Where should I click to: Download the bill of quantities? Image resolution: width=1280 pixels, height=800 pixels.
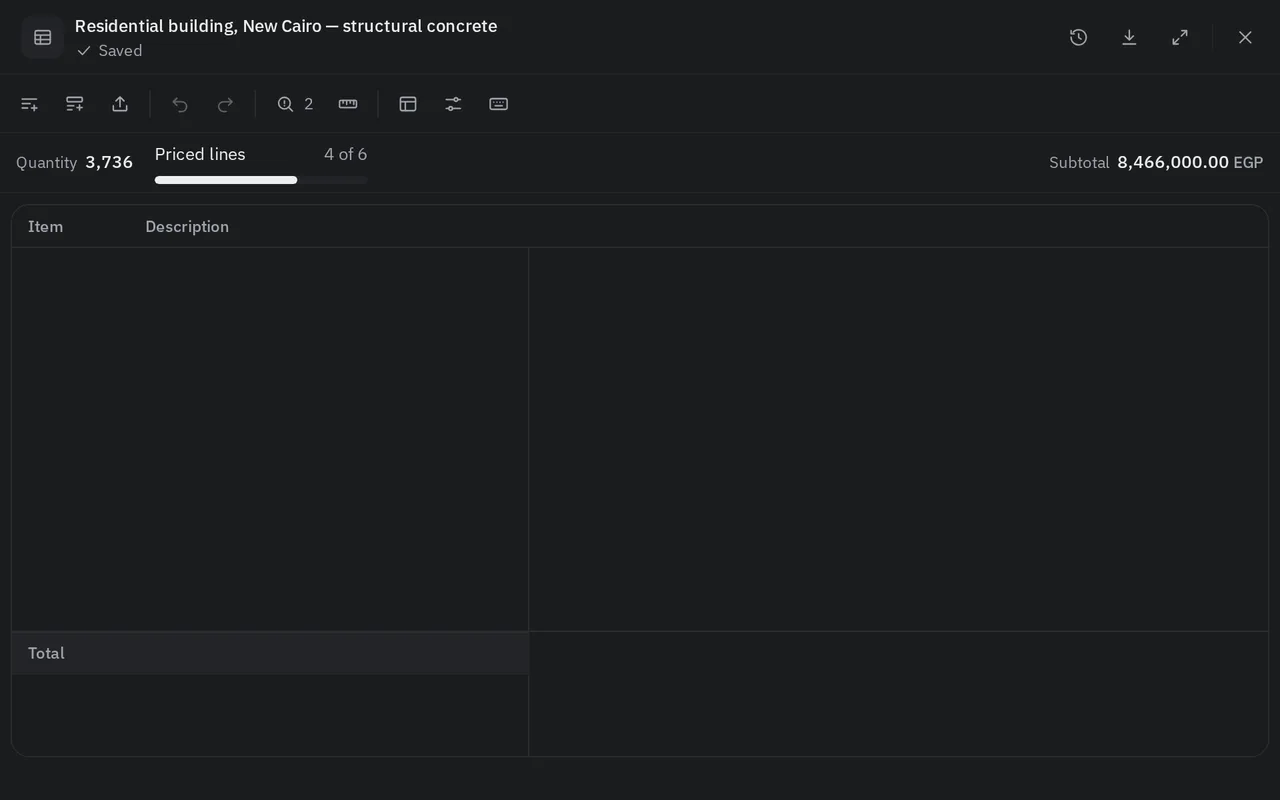1129,37
